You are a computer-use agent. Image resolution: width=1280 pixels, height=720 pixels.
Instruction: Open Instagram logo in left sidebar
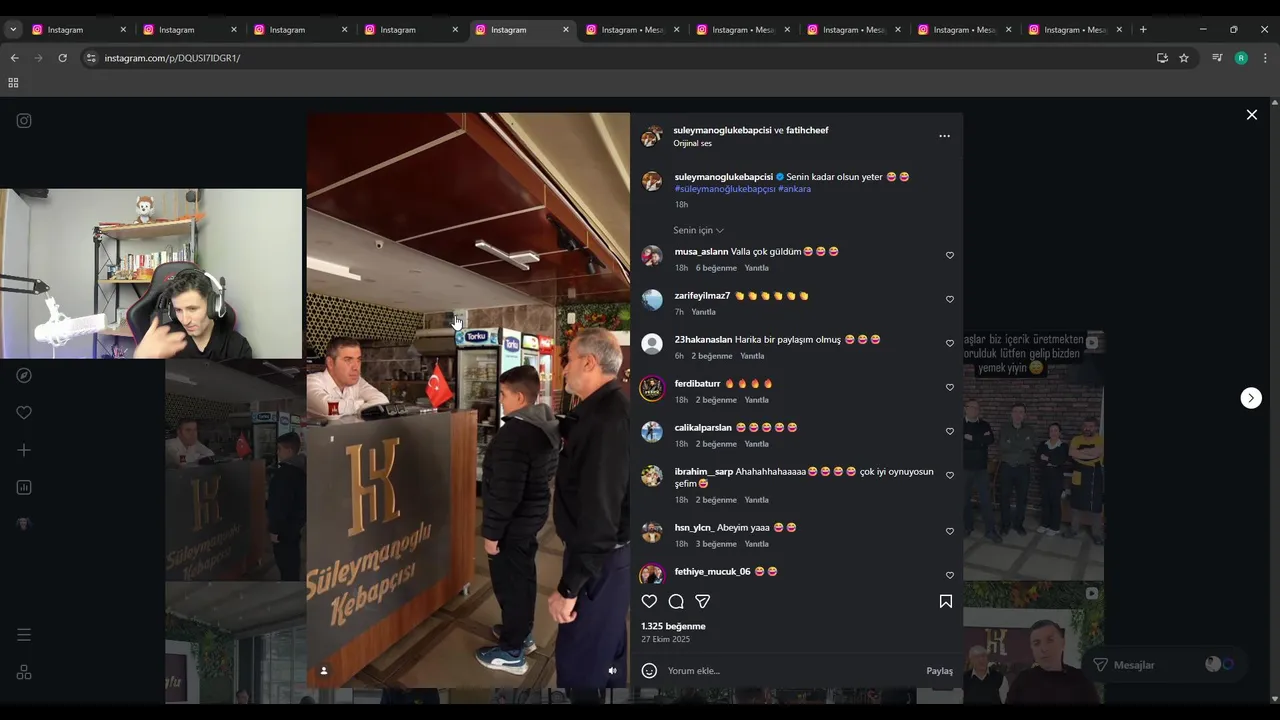pyautogui.click(x=24, y=121)
